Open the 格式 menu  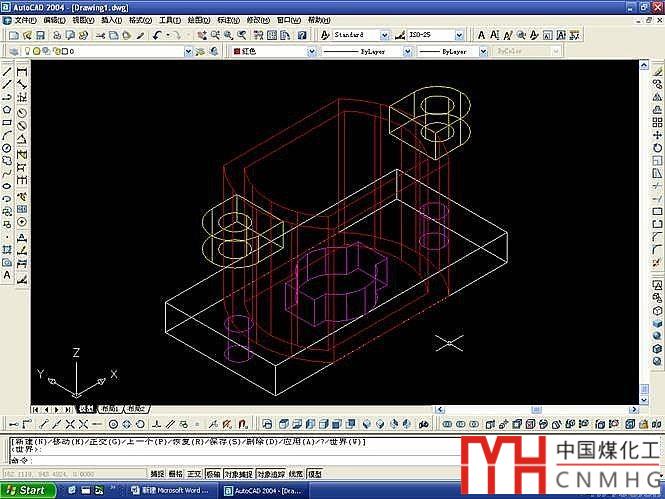point(139,20)
